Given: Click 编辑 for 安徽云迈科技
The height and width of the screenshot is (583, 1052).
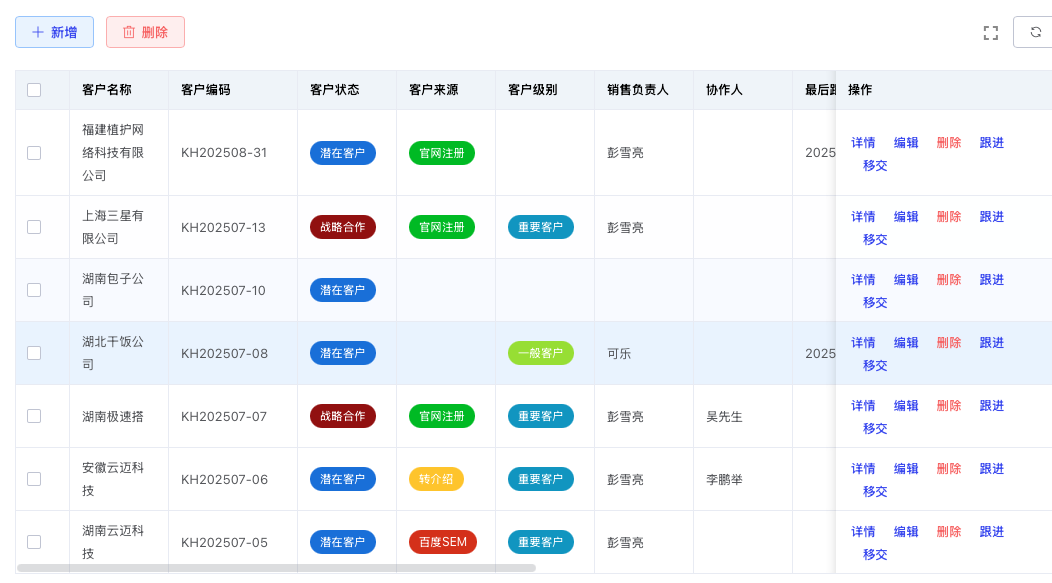Looking at the screenshot, I should [x=906, y=468].
